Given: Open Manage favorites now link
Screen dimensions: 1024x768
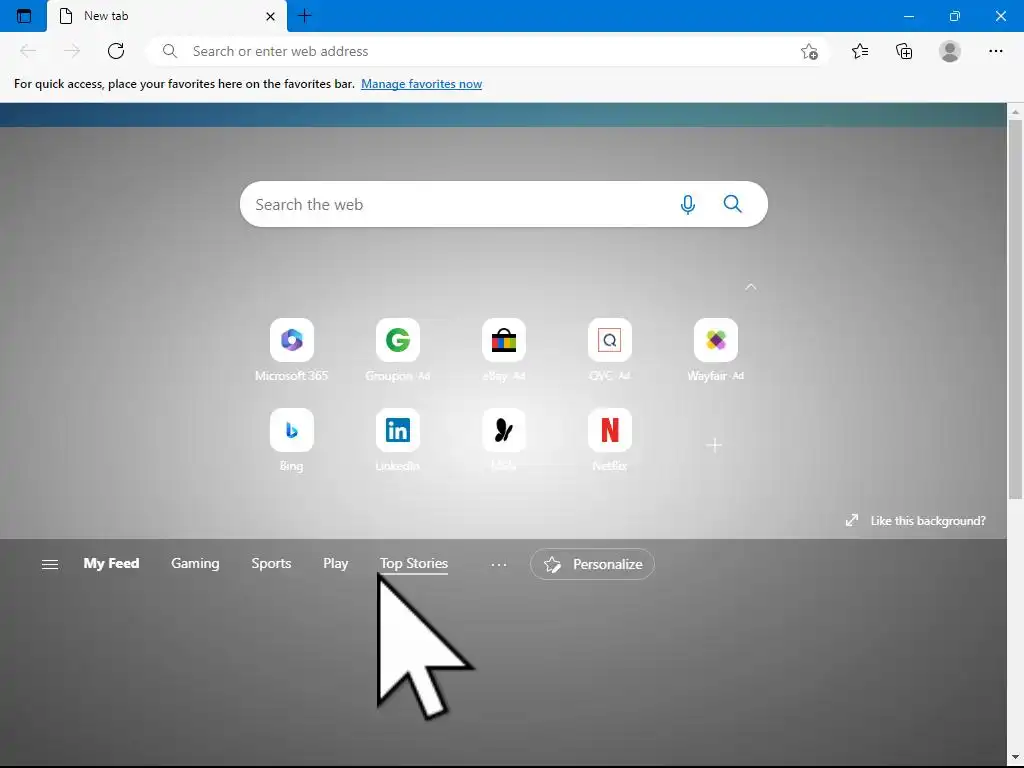Looking at the screenshot, I should point(421,84).
